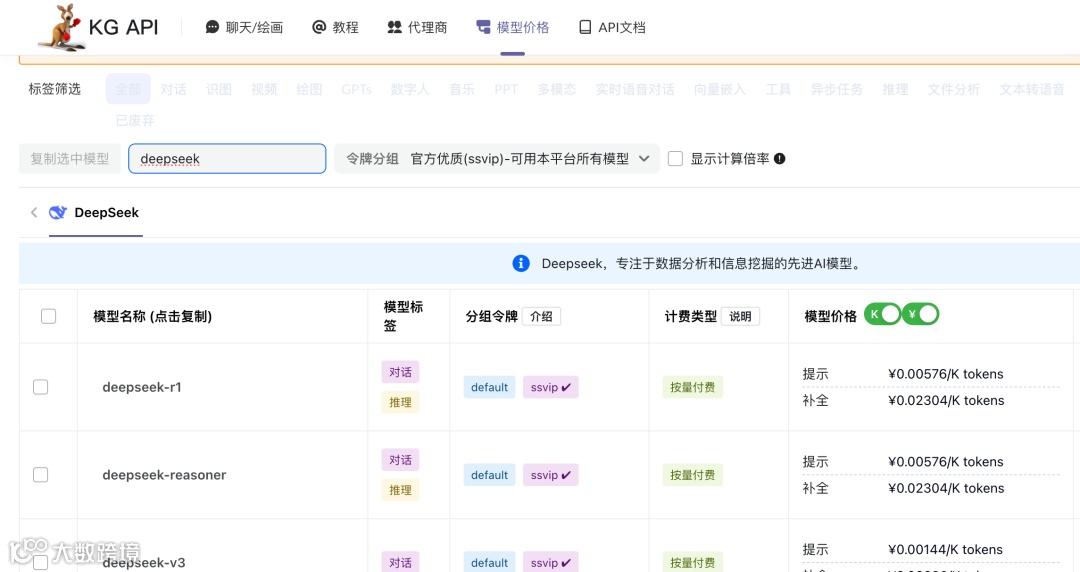Image resolution: width=1080 pixels, height=572 pixels.
Task: Focus the deepseek search field
Action: click(227, 159)
